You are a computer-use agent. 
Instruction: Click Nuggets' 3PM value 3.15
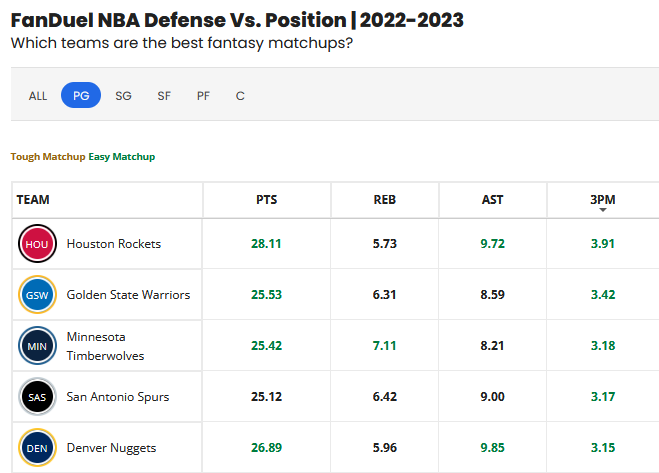603,448
